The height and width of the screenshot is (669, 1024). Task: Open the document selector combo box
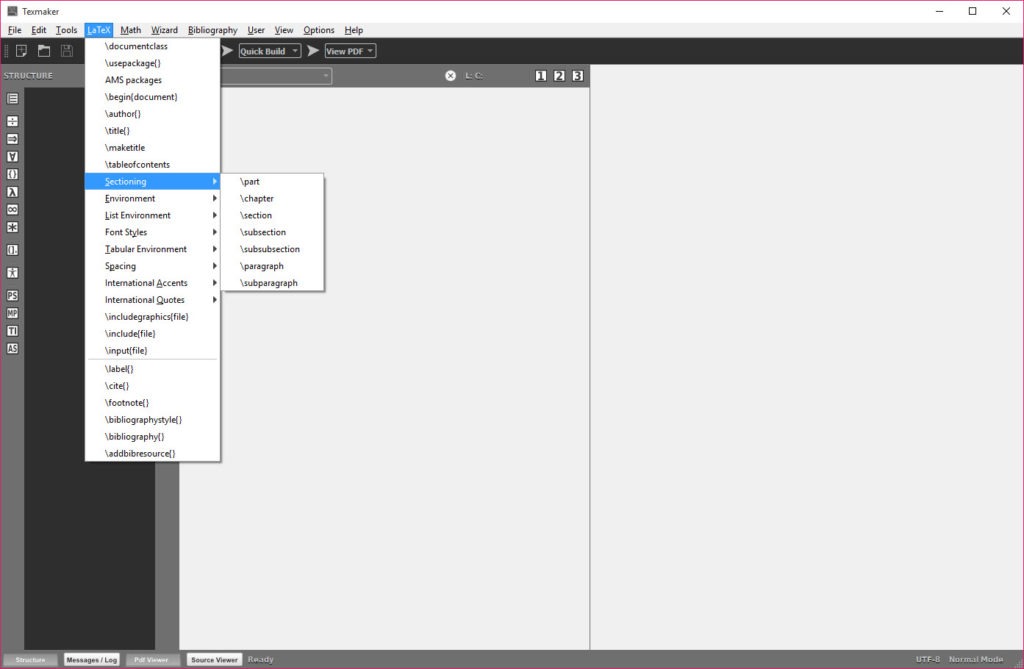click(x=276, y=76)
